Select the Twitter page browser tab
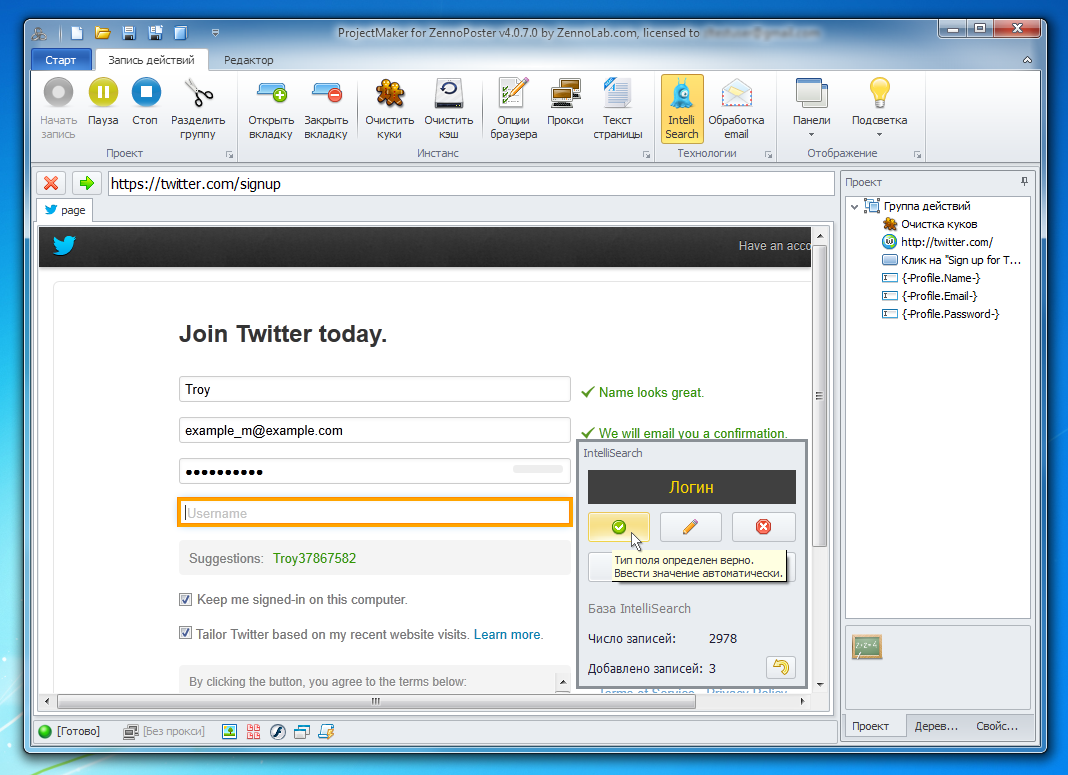Image resolution: width=1068 pixels, height=775 pixels. pyautogui.click(x=65, y=210)
